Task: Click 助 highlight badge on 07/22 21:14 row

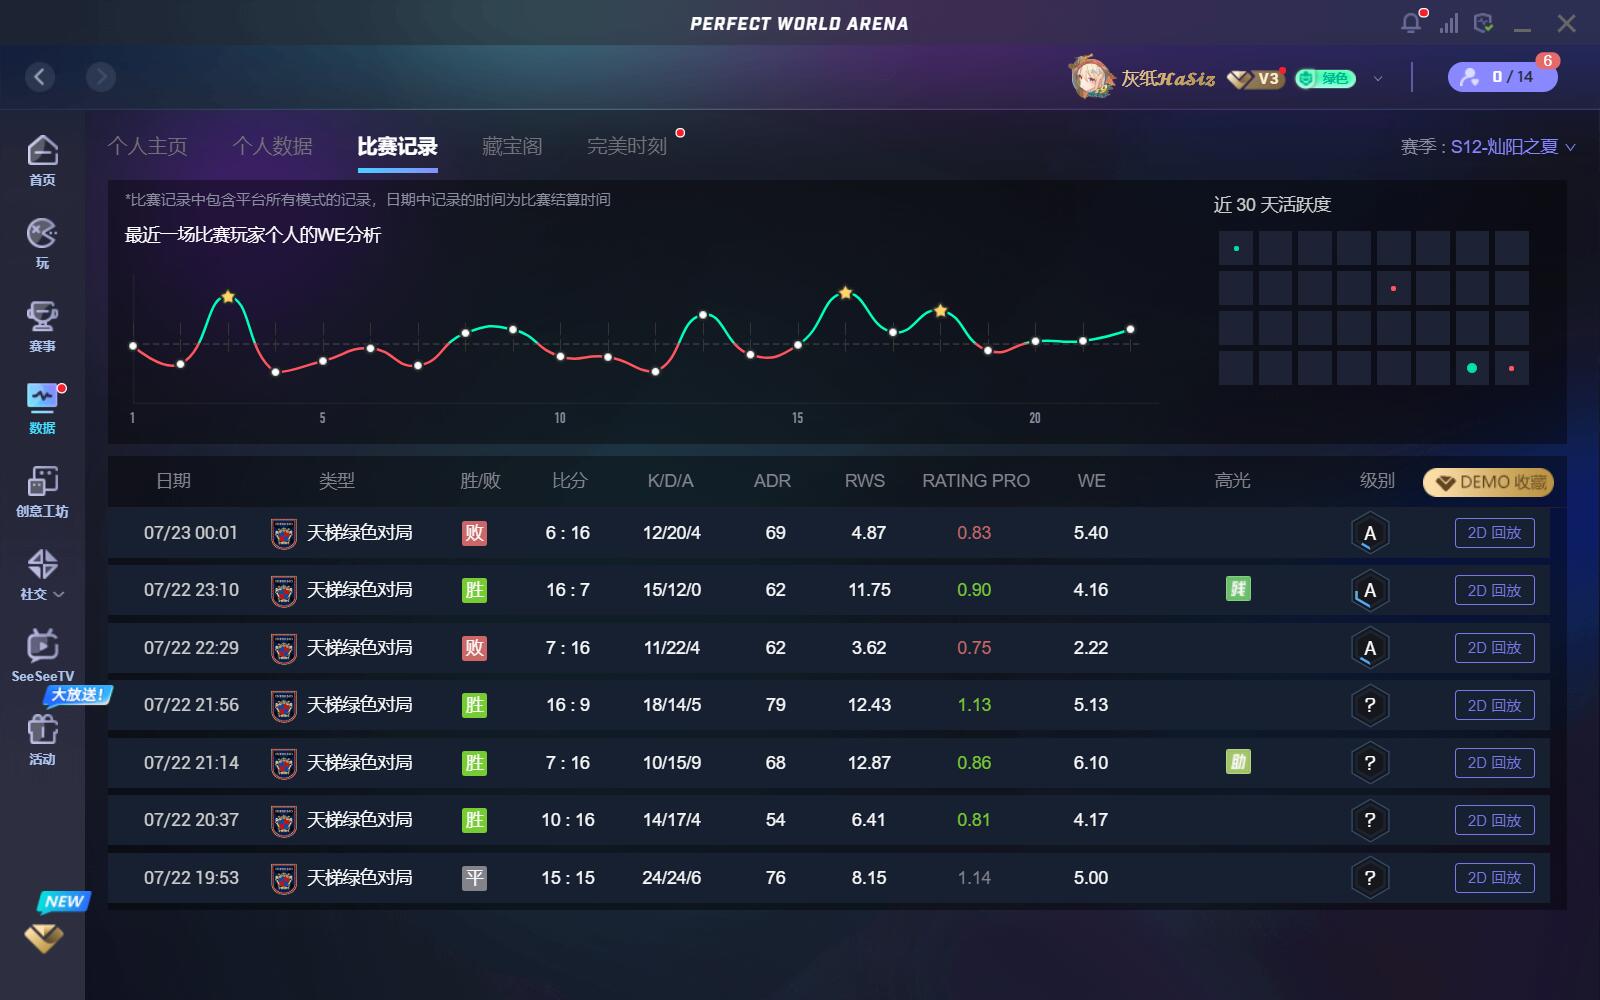Action: pos(1238,762)
